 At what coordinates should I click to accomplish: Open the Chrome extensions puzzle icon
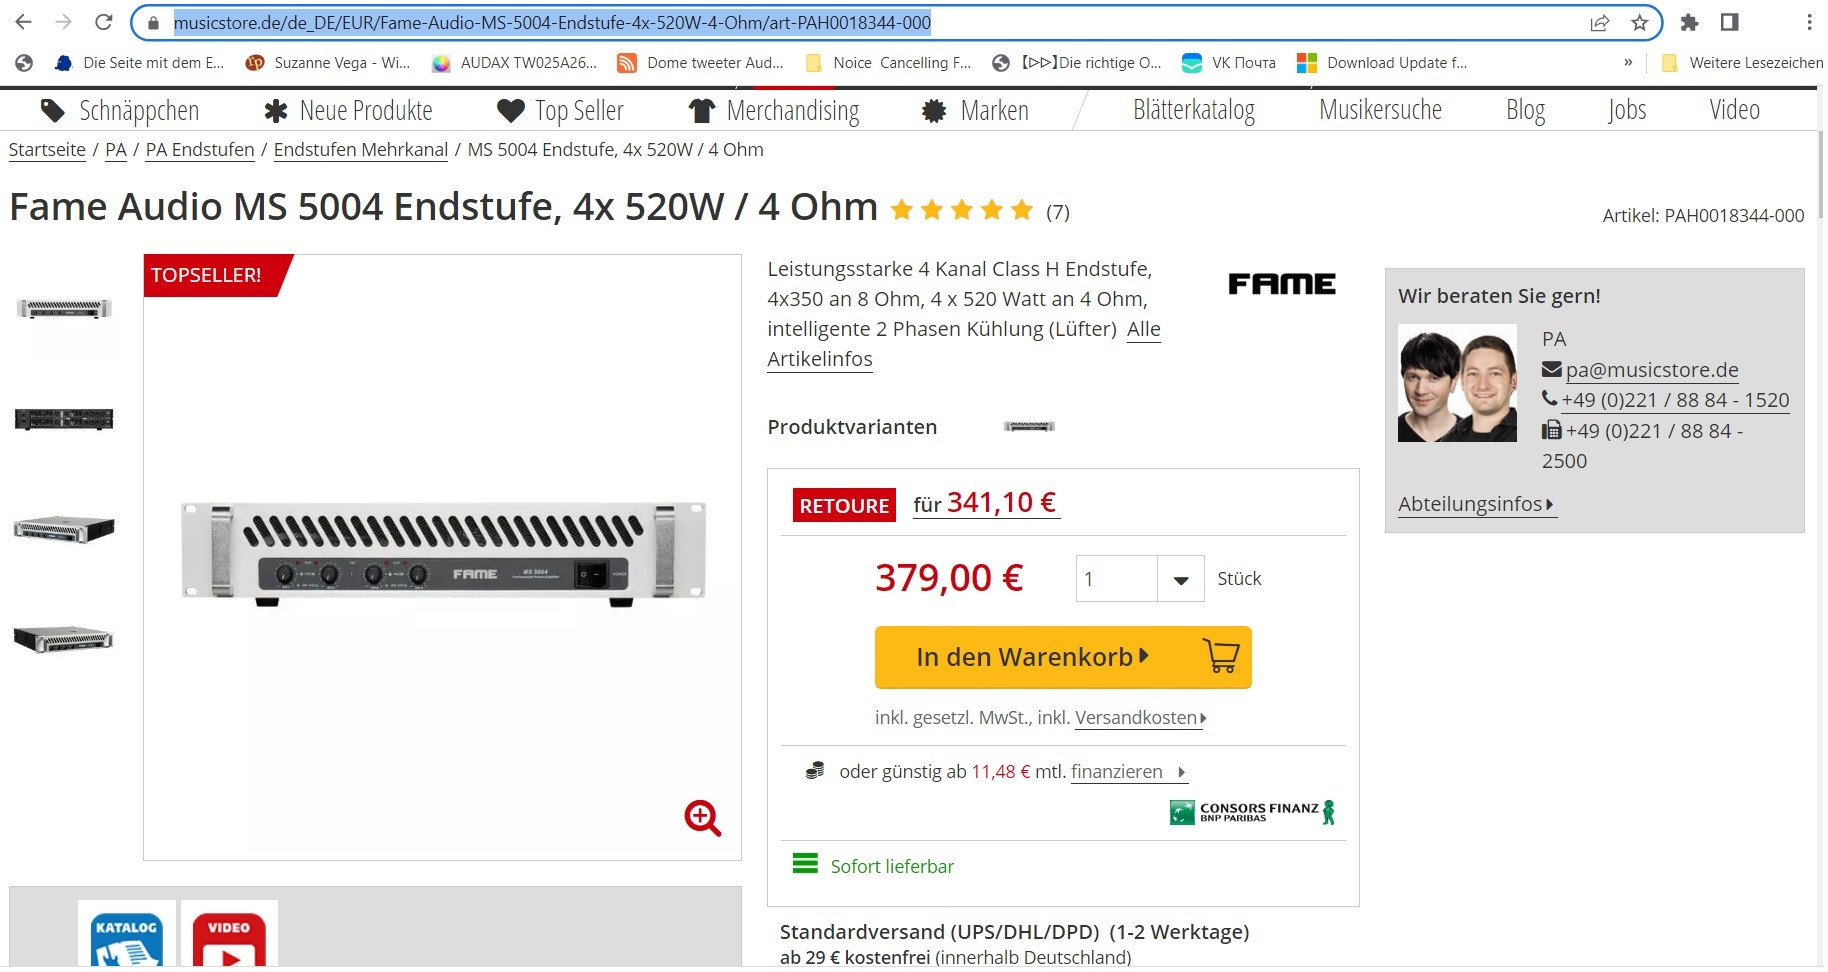coord(1689,22)
